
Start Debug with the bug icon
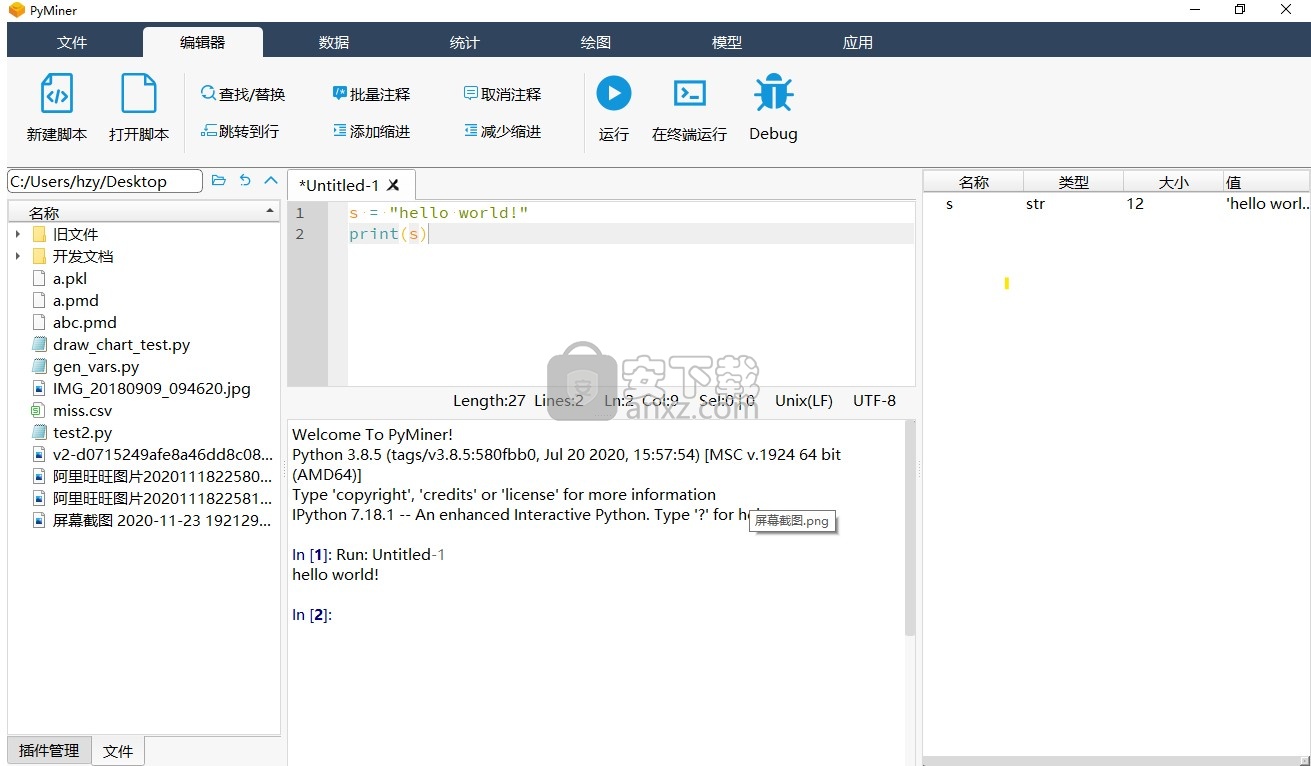point(773,93)
